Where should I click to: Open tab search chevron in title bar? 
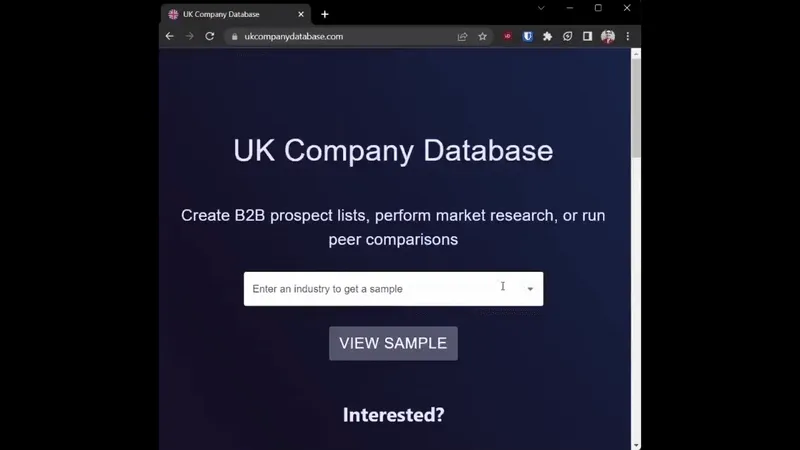(541, 8)
